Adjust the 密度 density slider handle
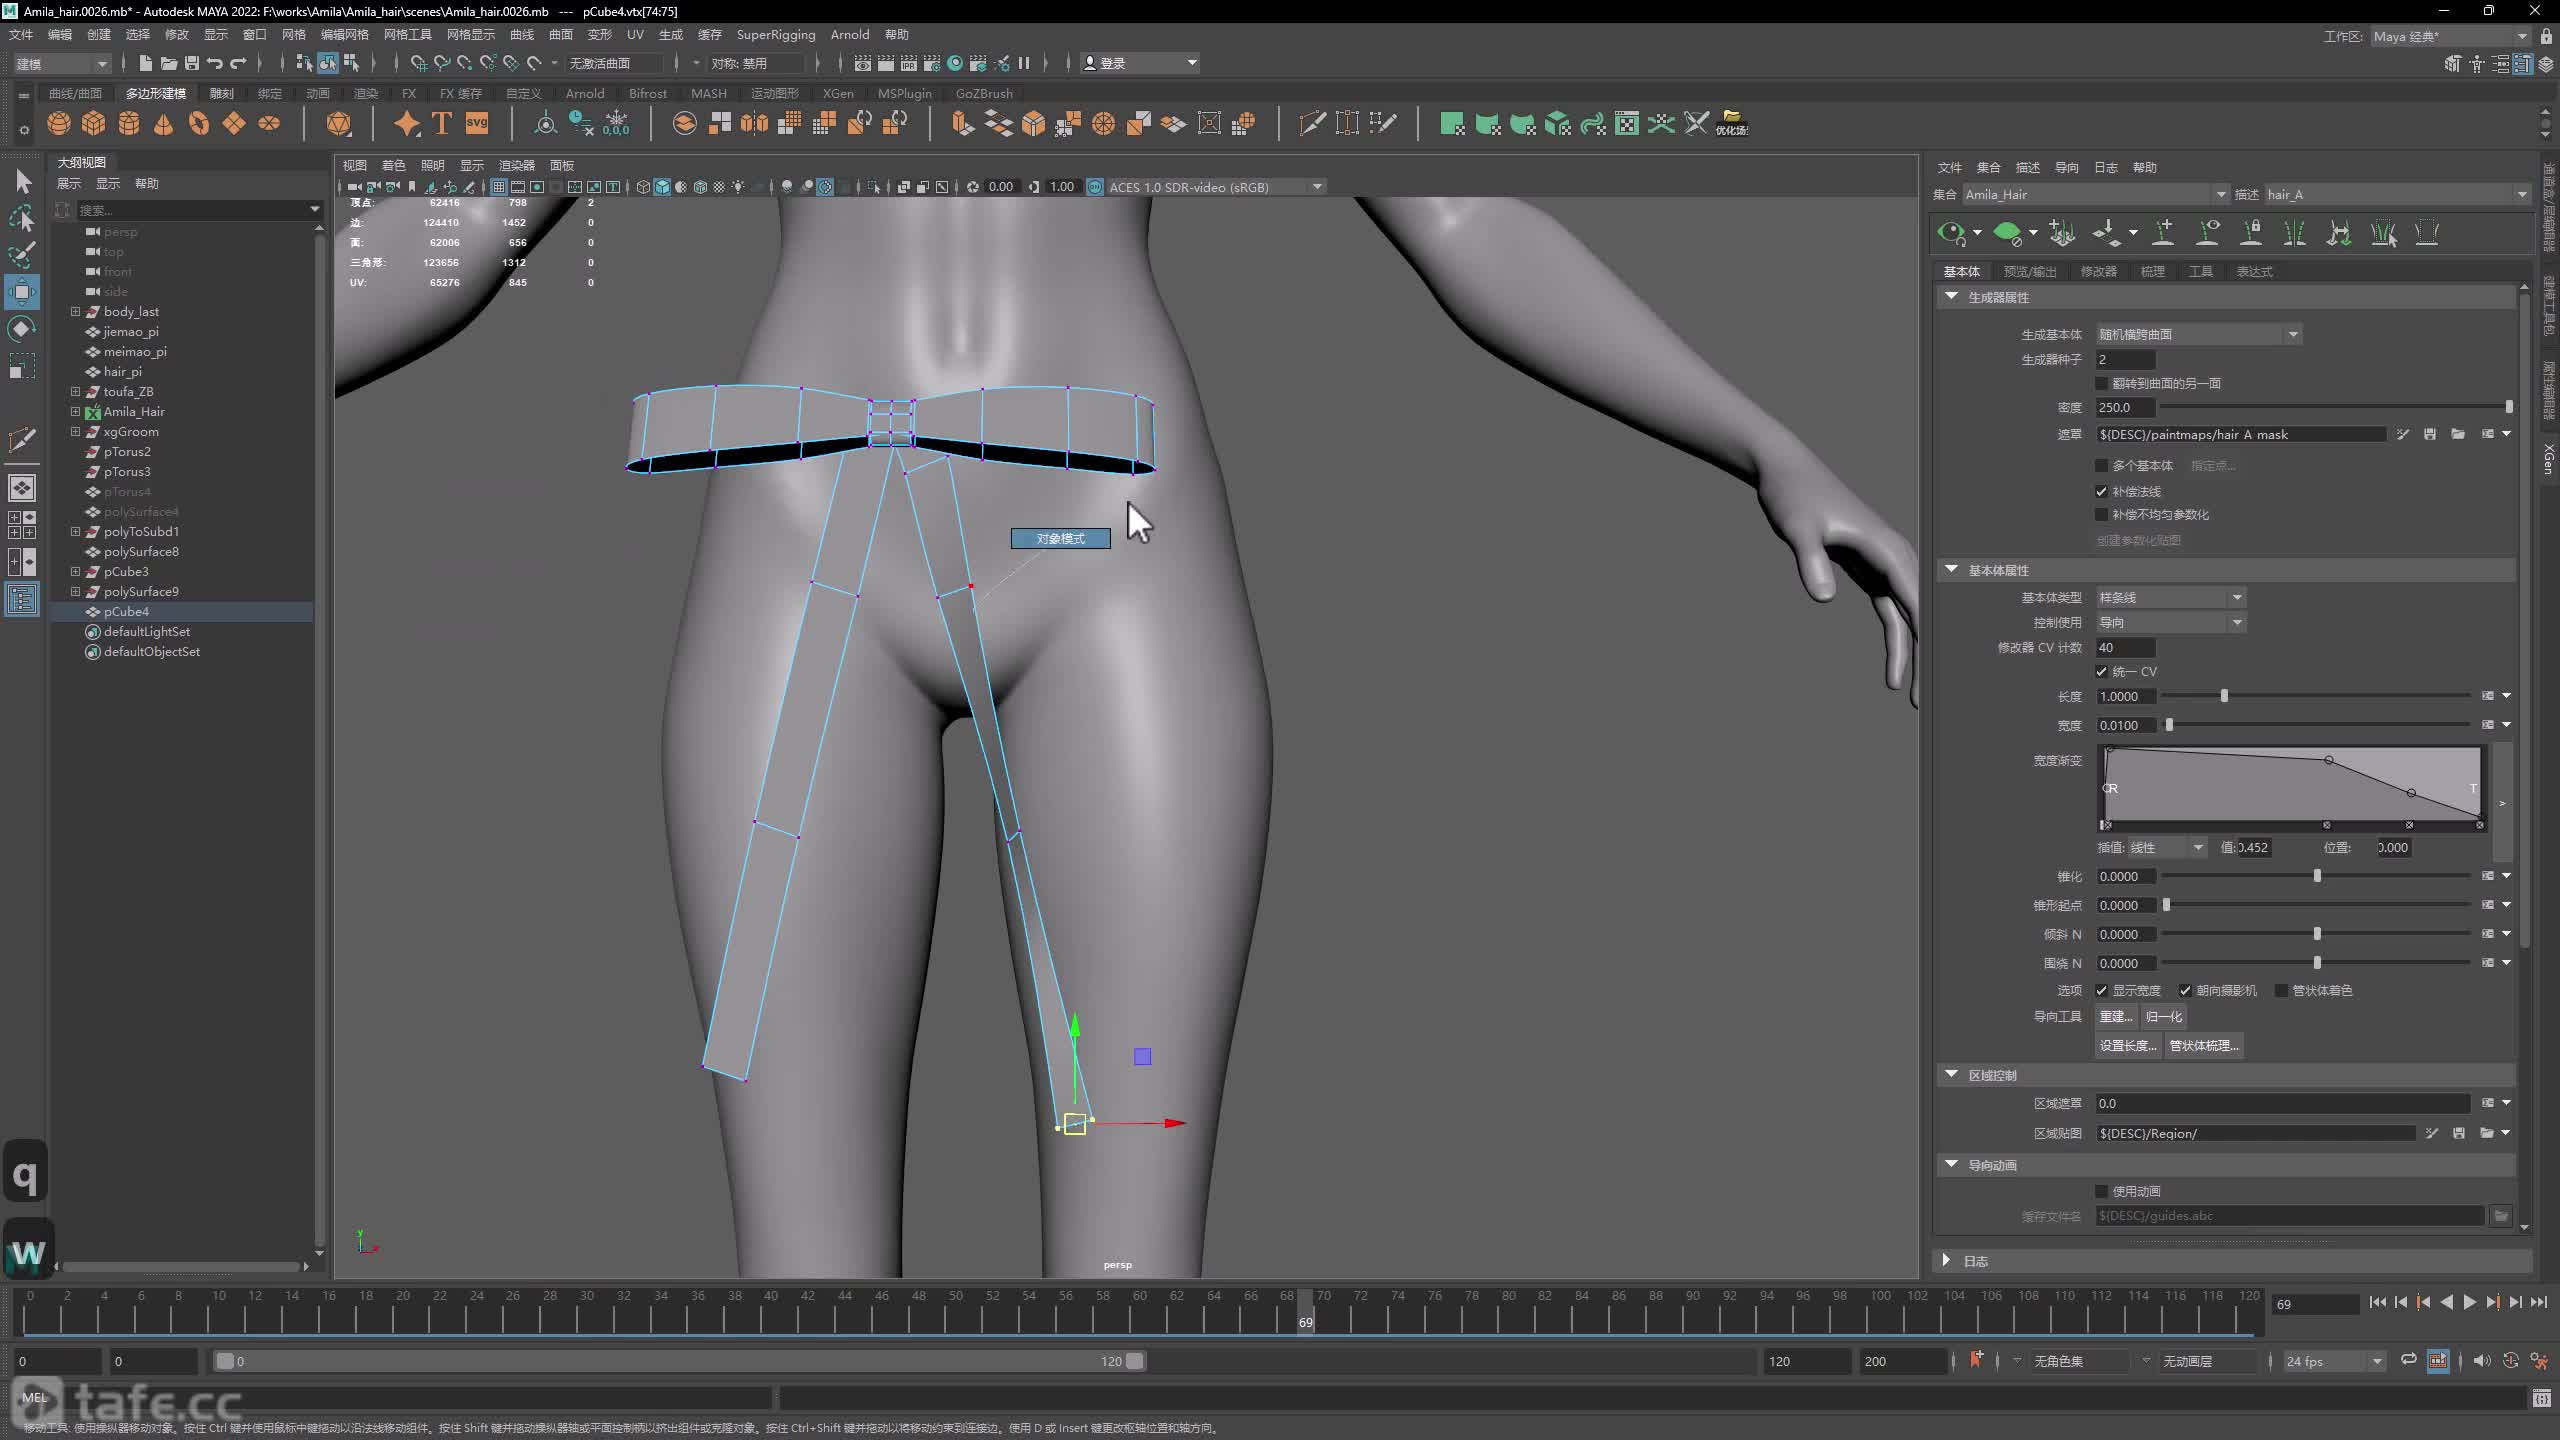Viewport: 2560px width, 1440px height. tap(2509, 407)
